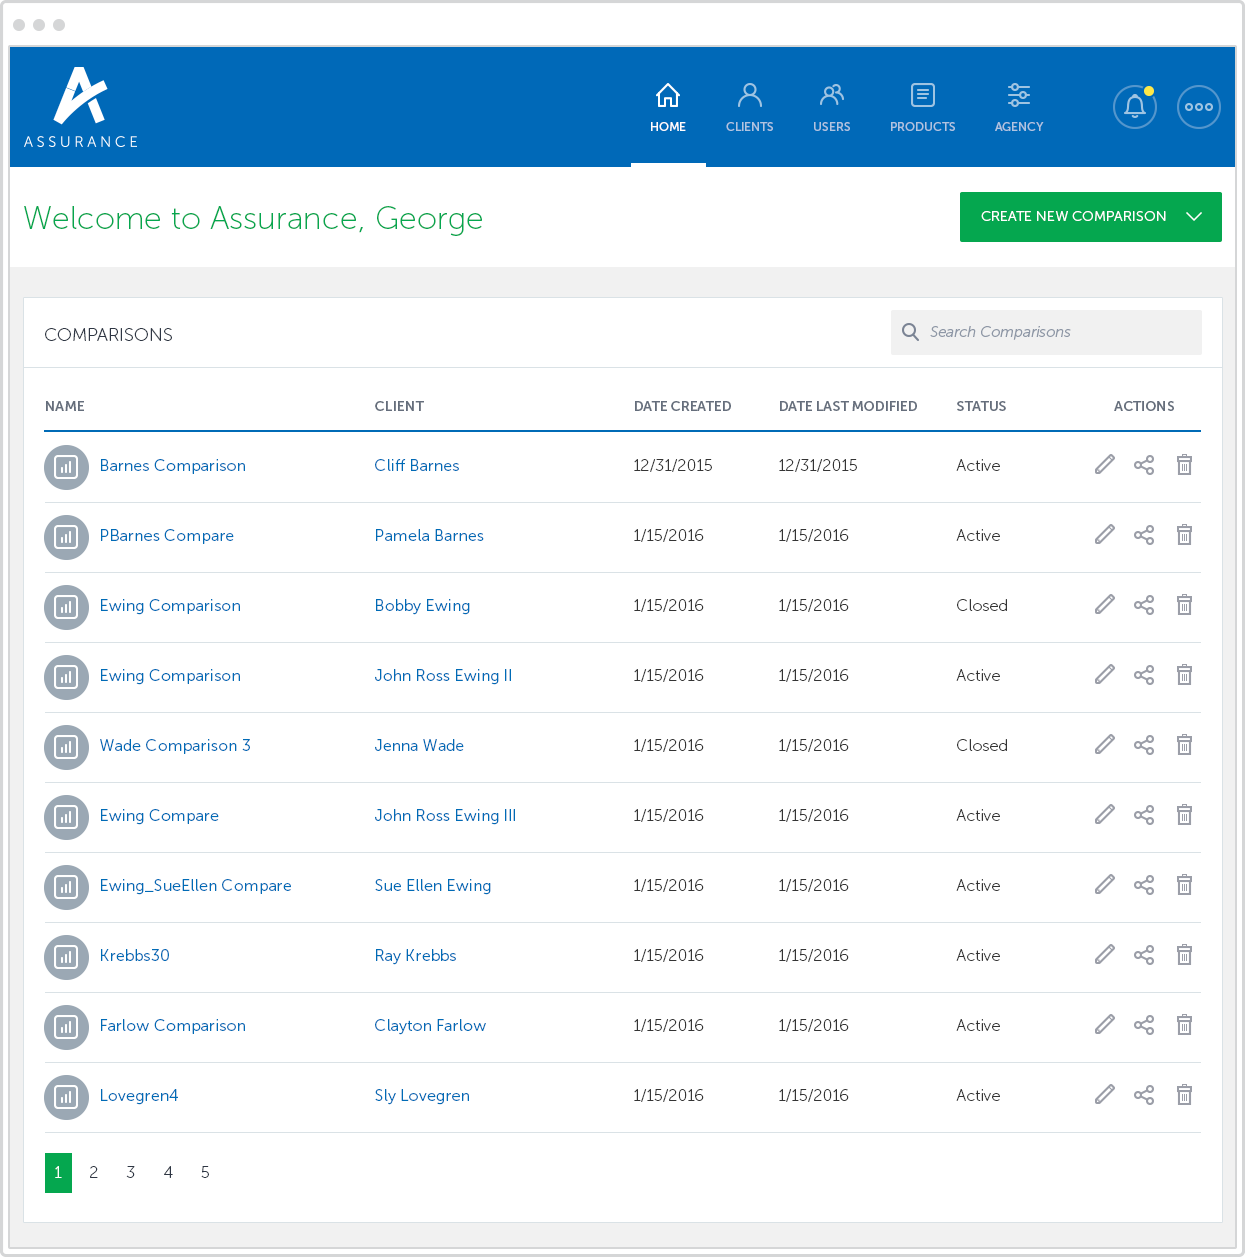This screenshot has width=1245, height=1257.
Task: Sort by the Date Last Modified header
Action: pos(848,406)
